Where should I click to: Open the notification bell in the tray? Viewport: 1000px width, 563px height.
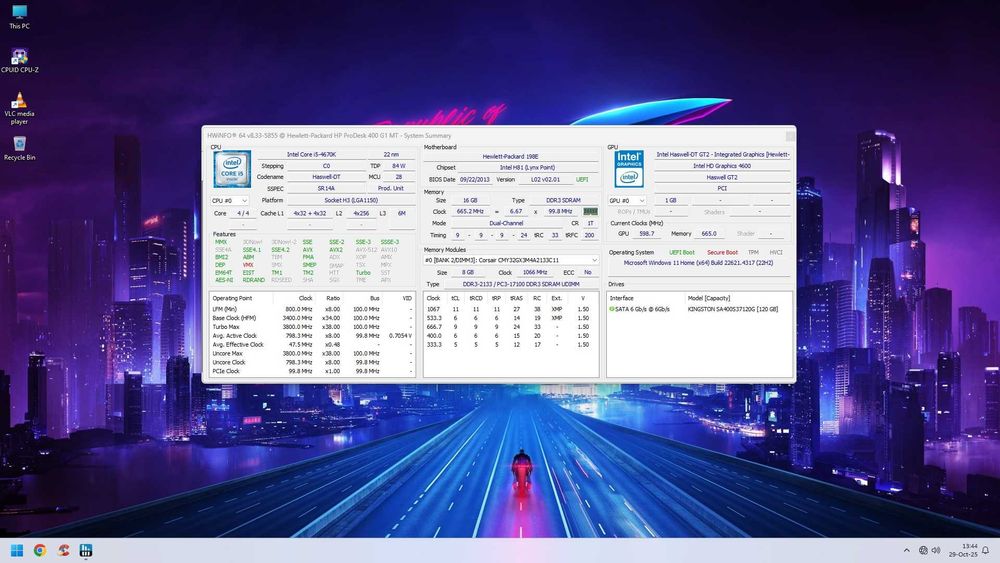pos(985,550)
